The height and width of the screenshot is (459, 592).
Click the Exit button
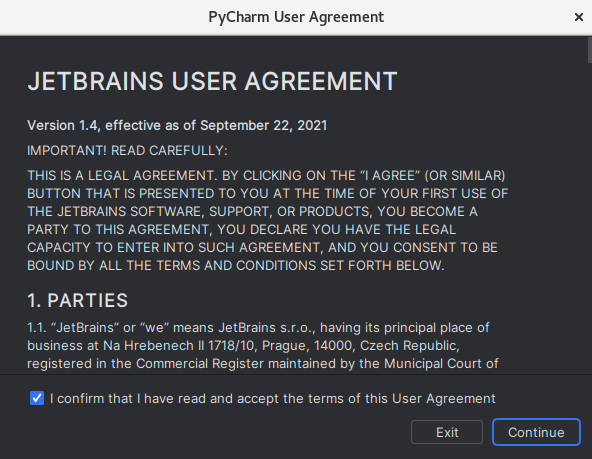(x=447, y=432)
